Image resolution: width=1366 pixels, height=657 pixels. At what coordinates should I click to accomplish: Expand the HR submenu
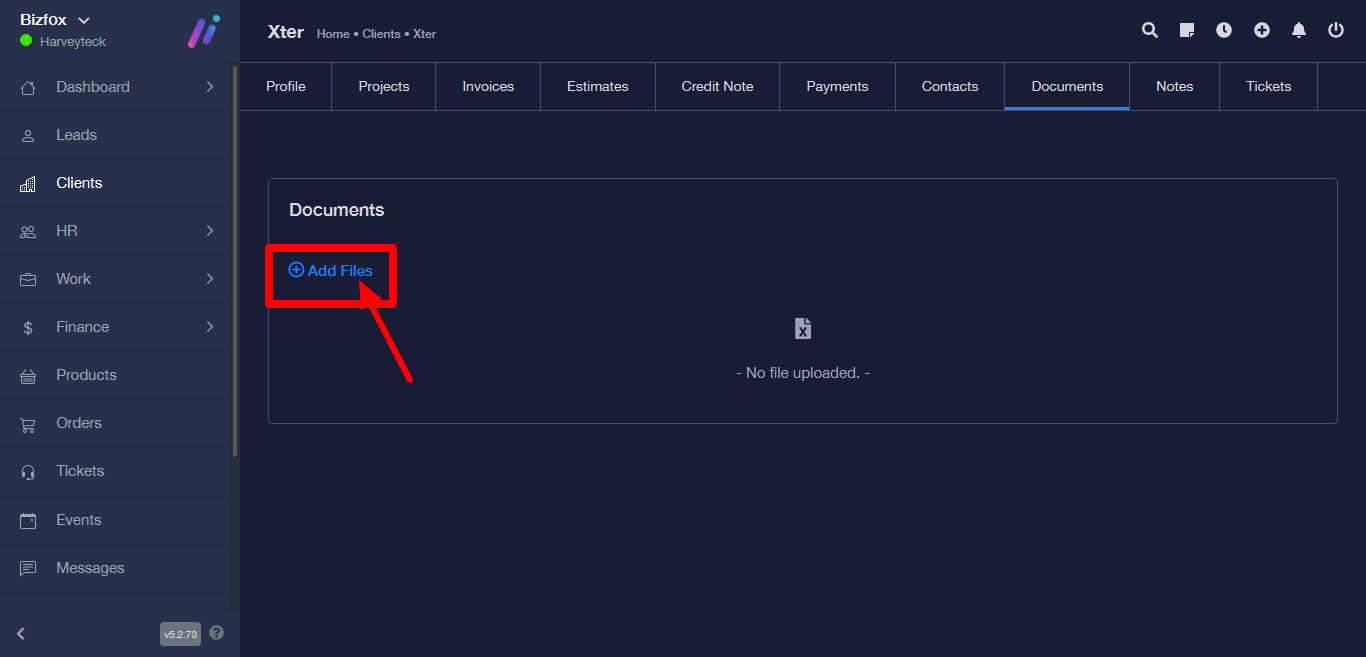coord(210,231)
